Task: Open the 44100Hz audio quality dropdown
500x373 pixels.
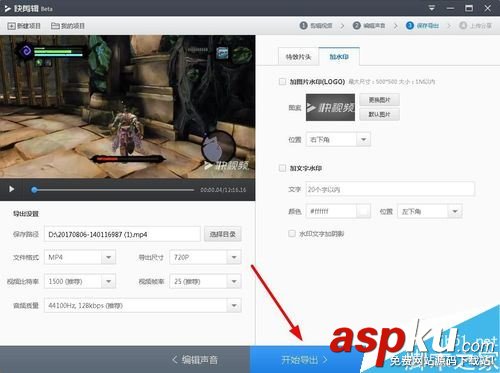Action: point(143,305)
